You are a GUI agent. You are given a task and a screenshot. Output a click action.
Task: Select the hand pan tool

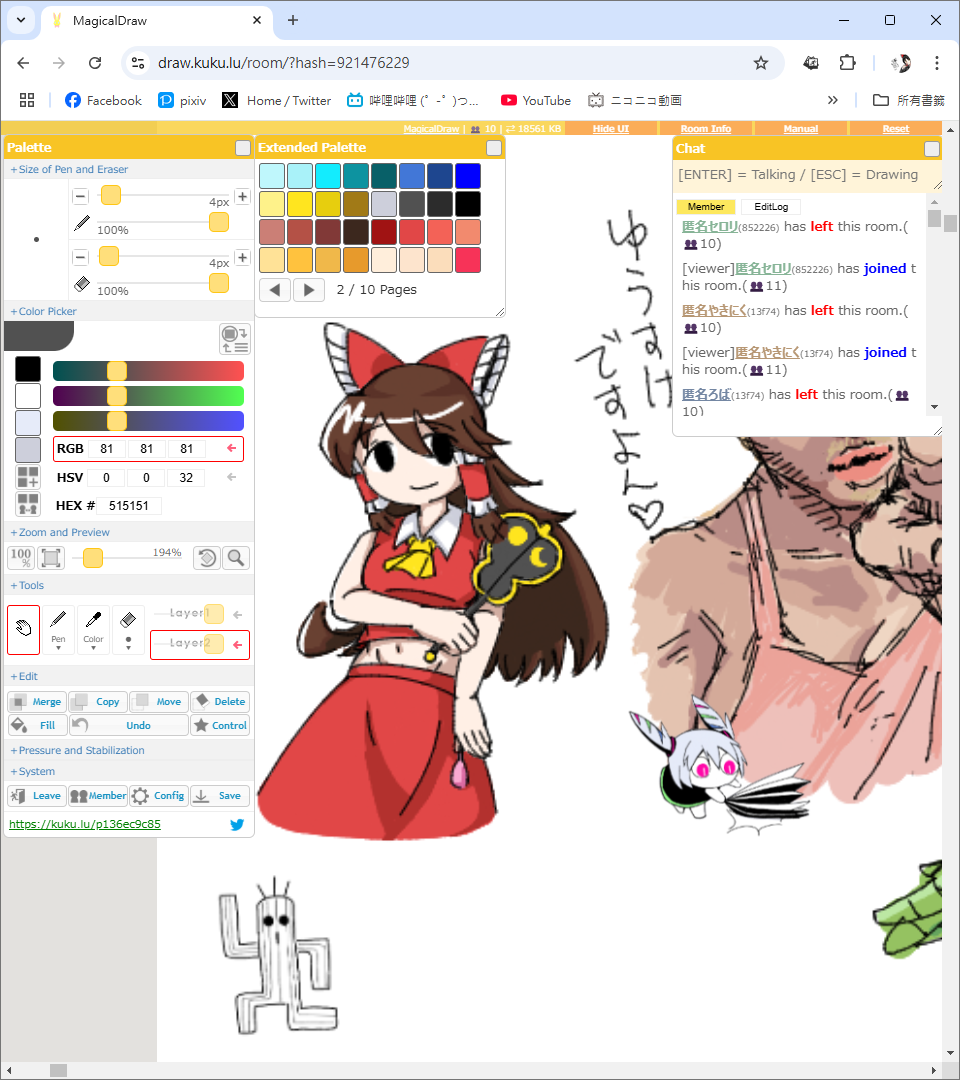tap(23, 630)
